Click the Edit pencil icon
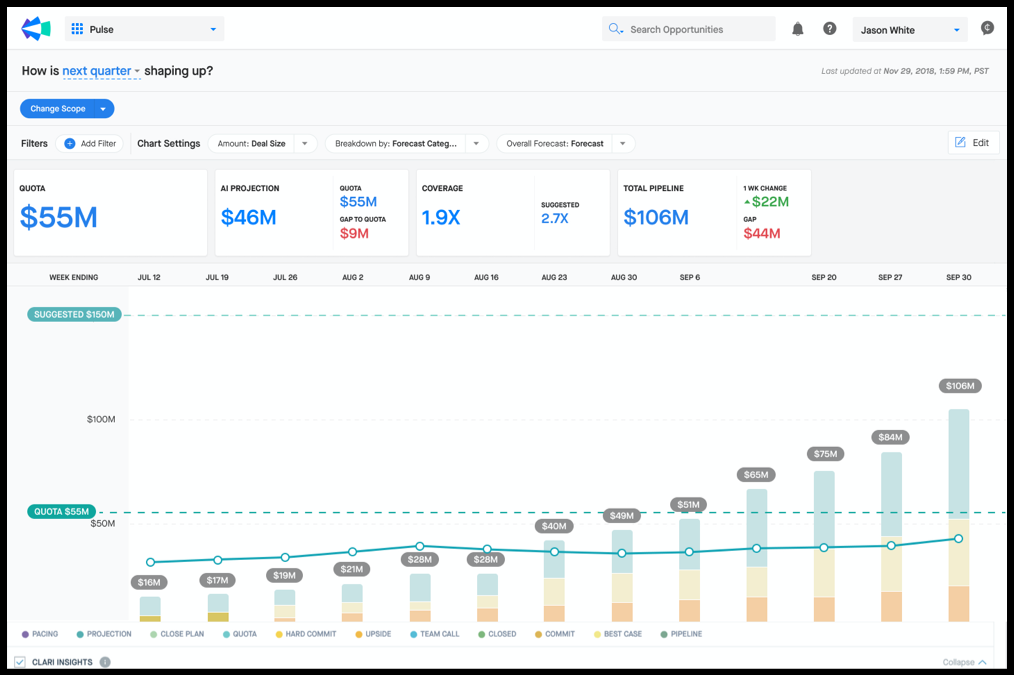The image size is (1014, 675). pos(960,142)
